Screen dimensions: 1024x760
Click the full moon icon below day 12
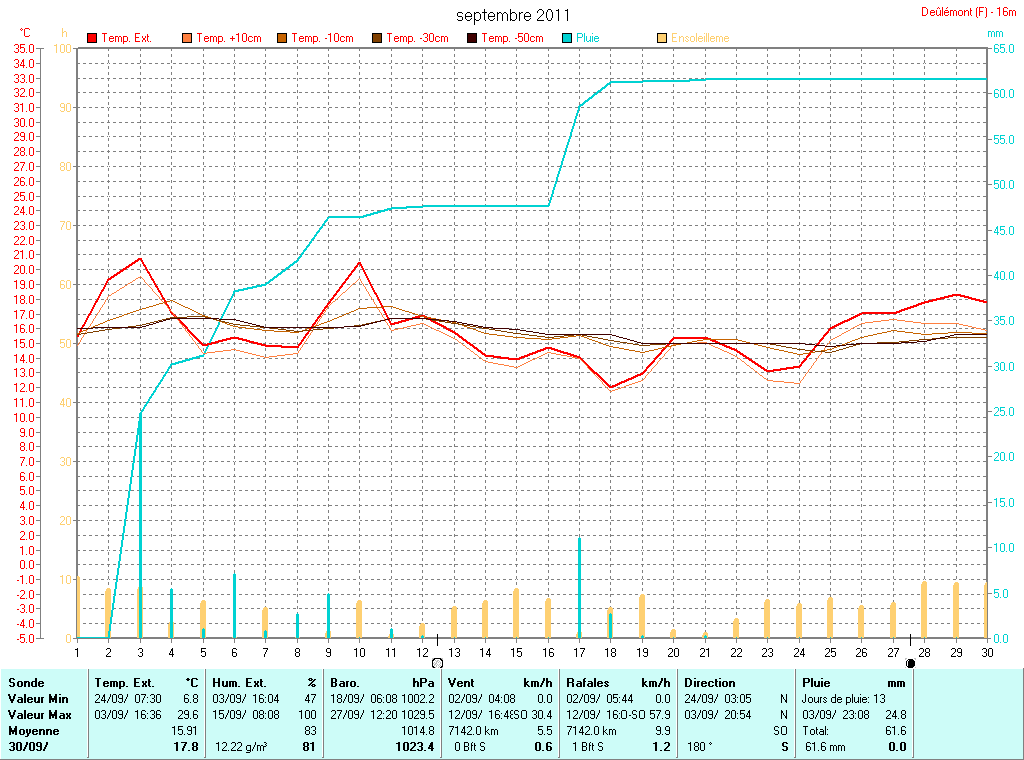click(437, 663)
